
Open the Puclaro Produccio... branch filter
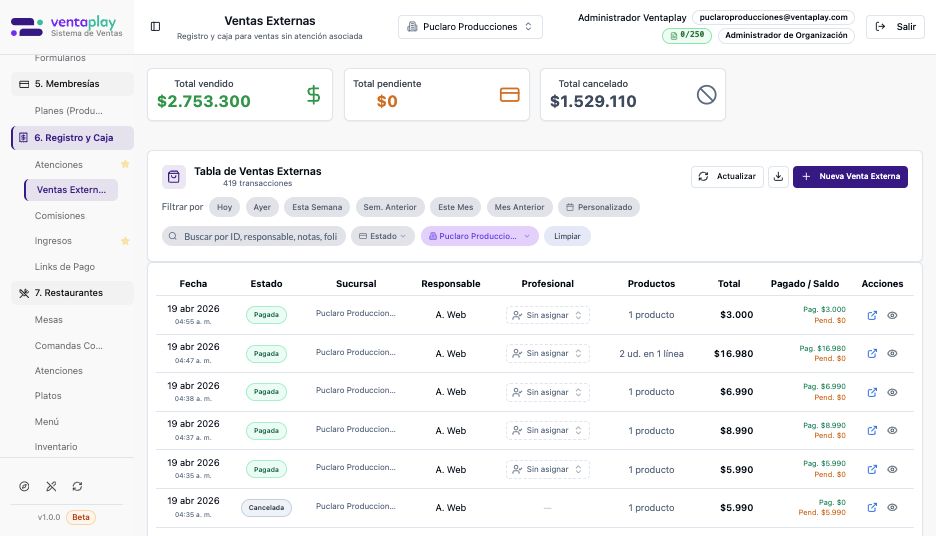[x=480, y=236]
